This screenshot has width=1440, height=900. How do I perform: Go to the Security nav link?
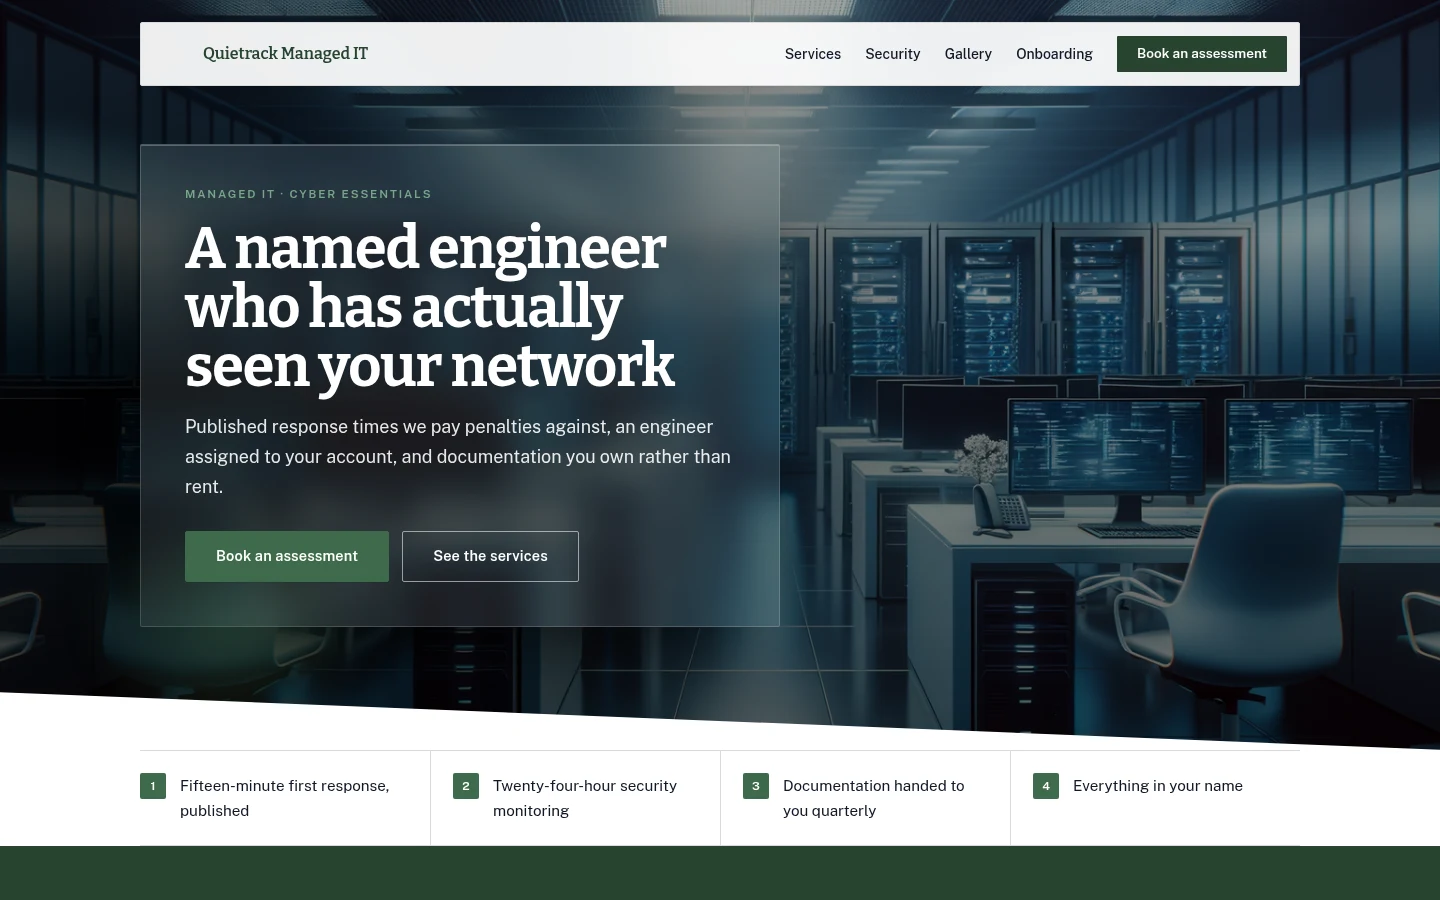pos(892,54)
